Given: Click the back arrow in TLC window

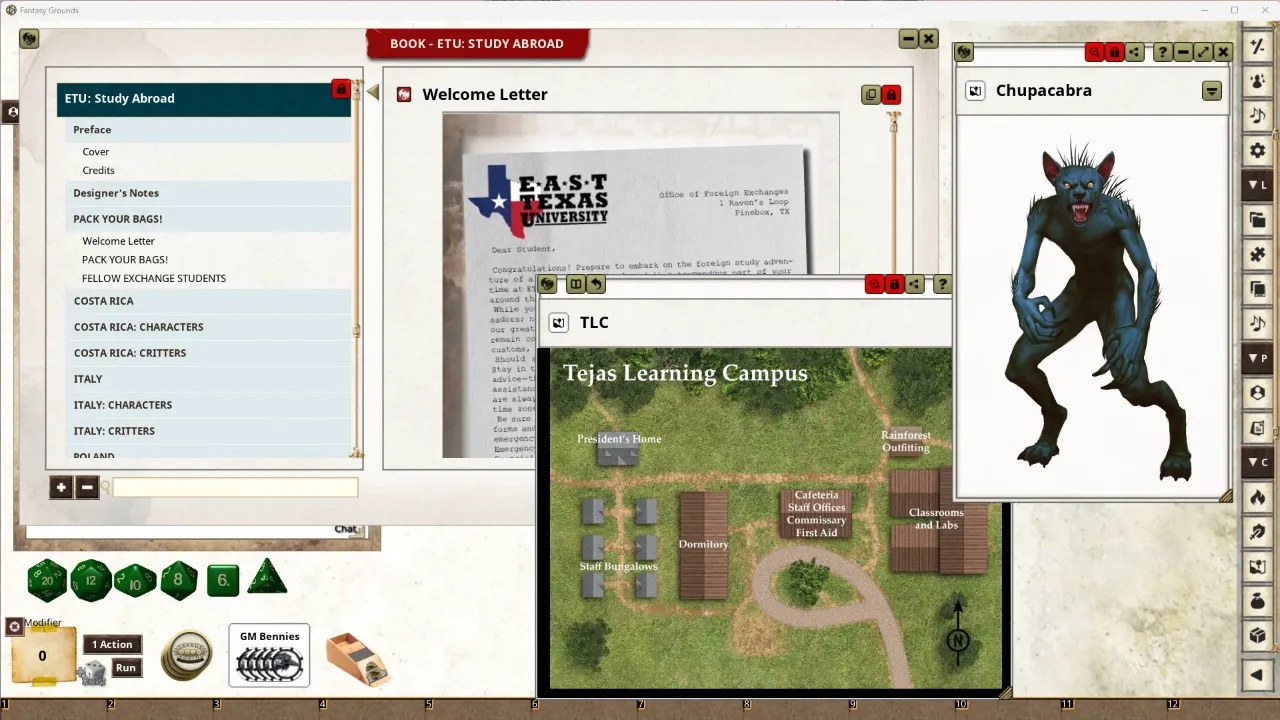Looking at the screenshot, I should tap(596, 284).
